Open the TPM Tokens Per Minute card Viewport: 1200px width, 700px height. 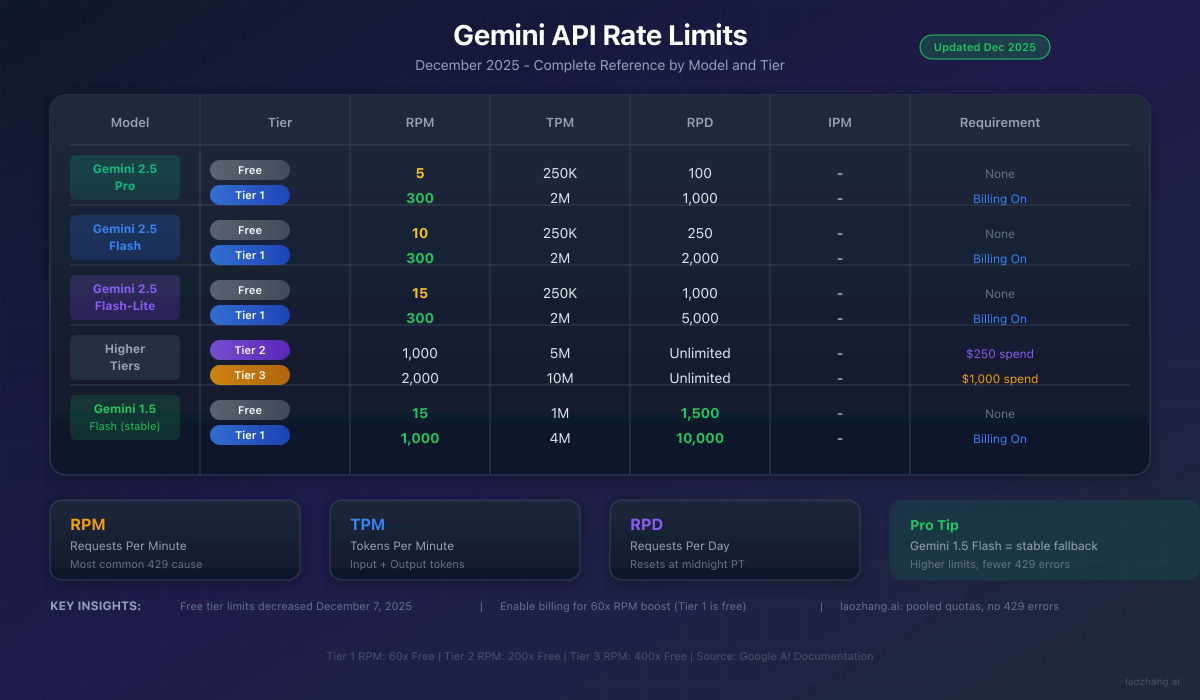(455, 540)
